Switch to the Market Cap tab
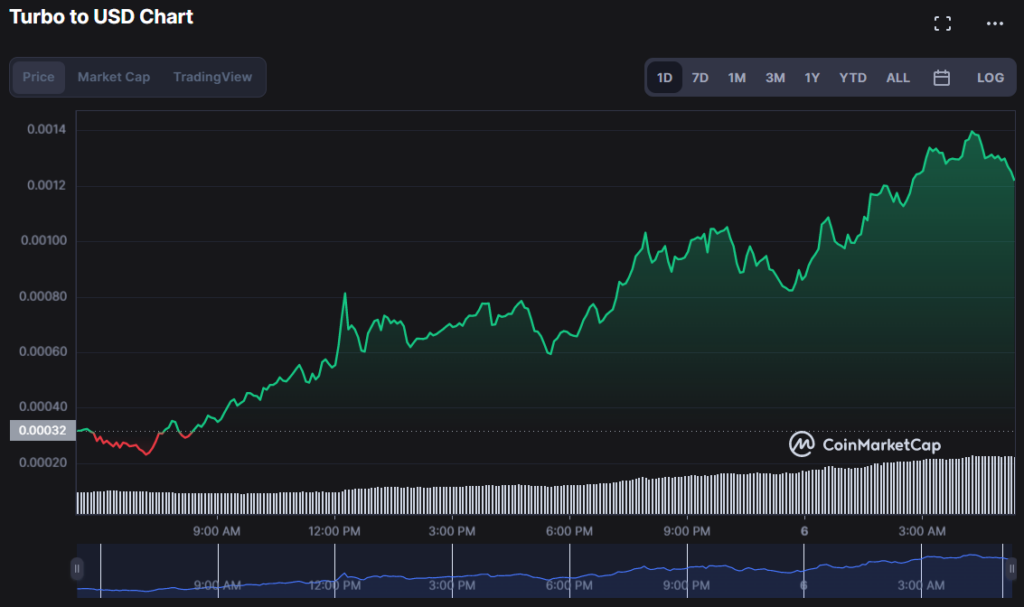Image resolution: width=1024 pixels, height=607 pixels. click(114, 77)
